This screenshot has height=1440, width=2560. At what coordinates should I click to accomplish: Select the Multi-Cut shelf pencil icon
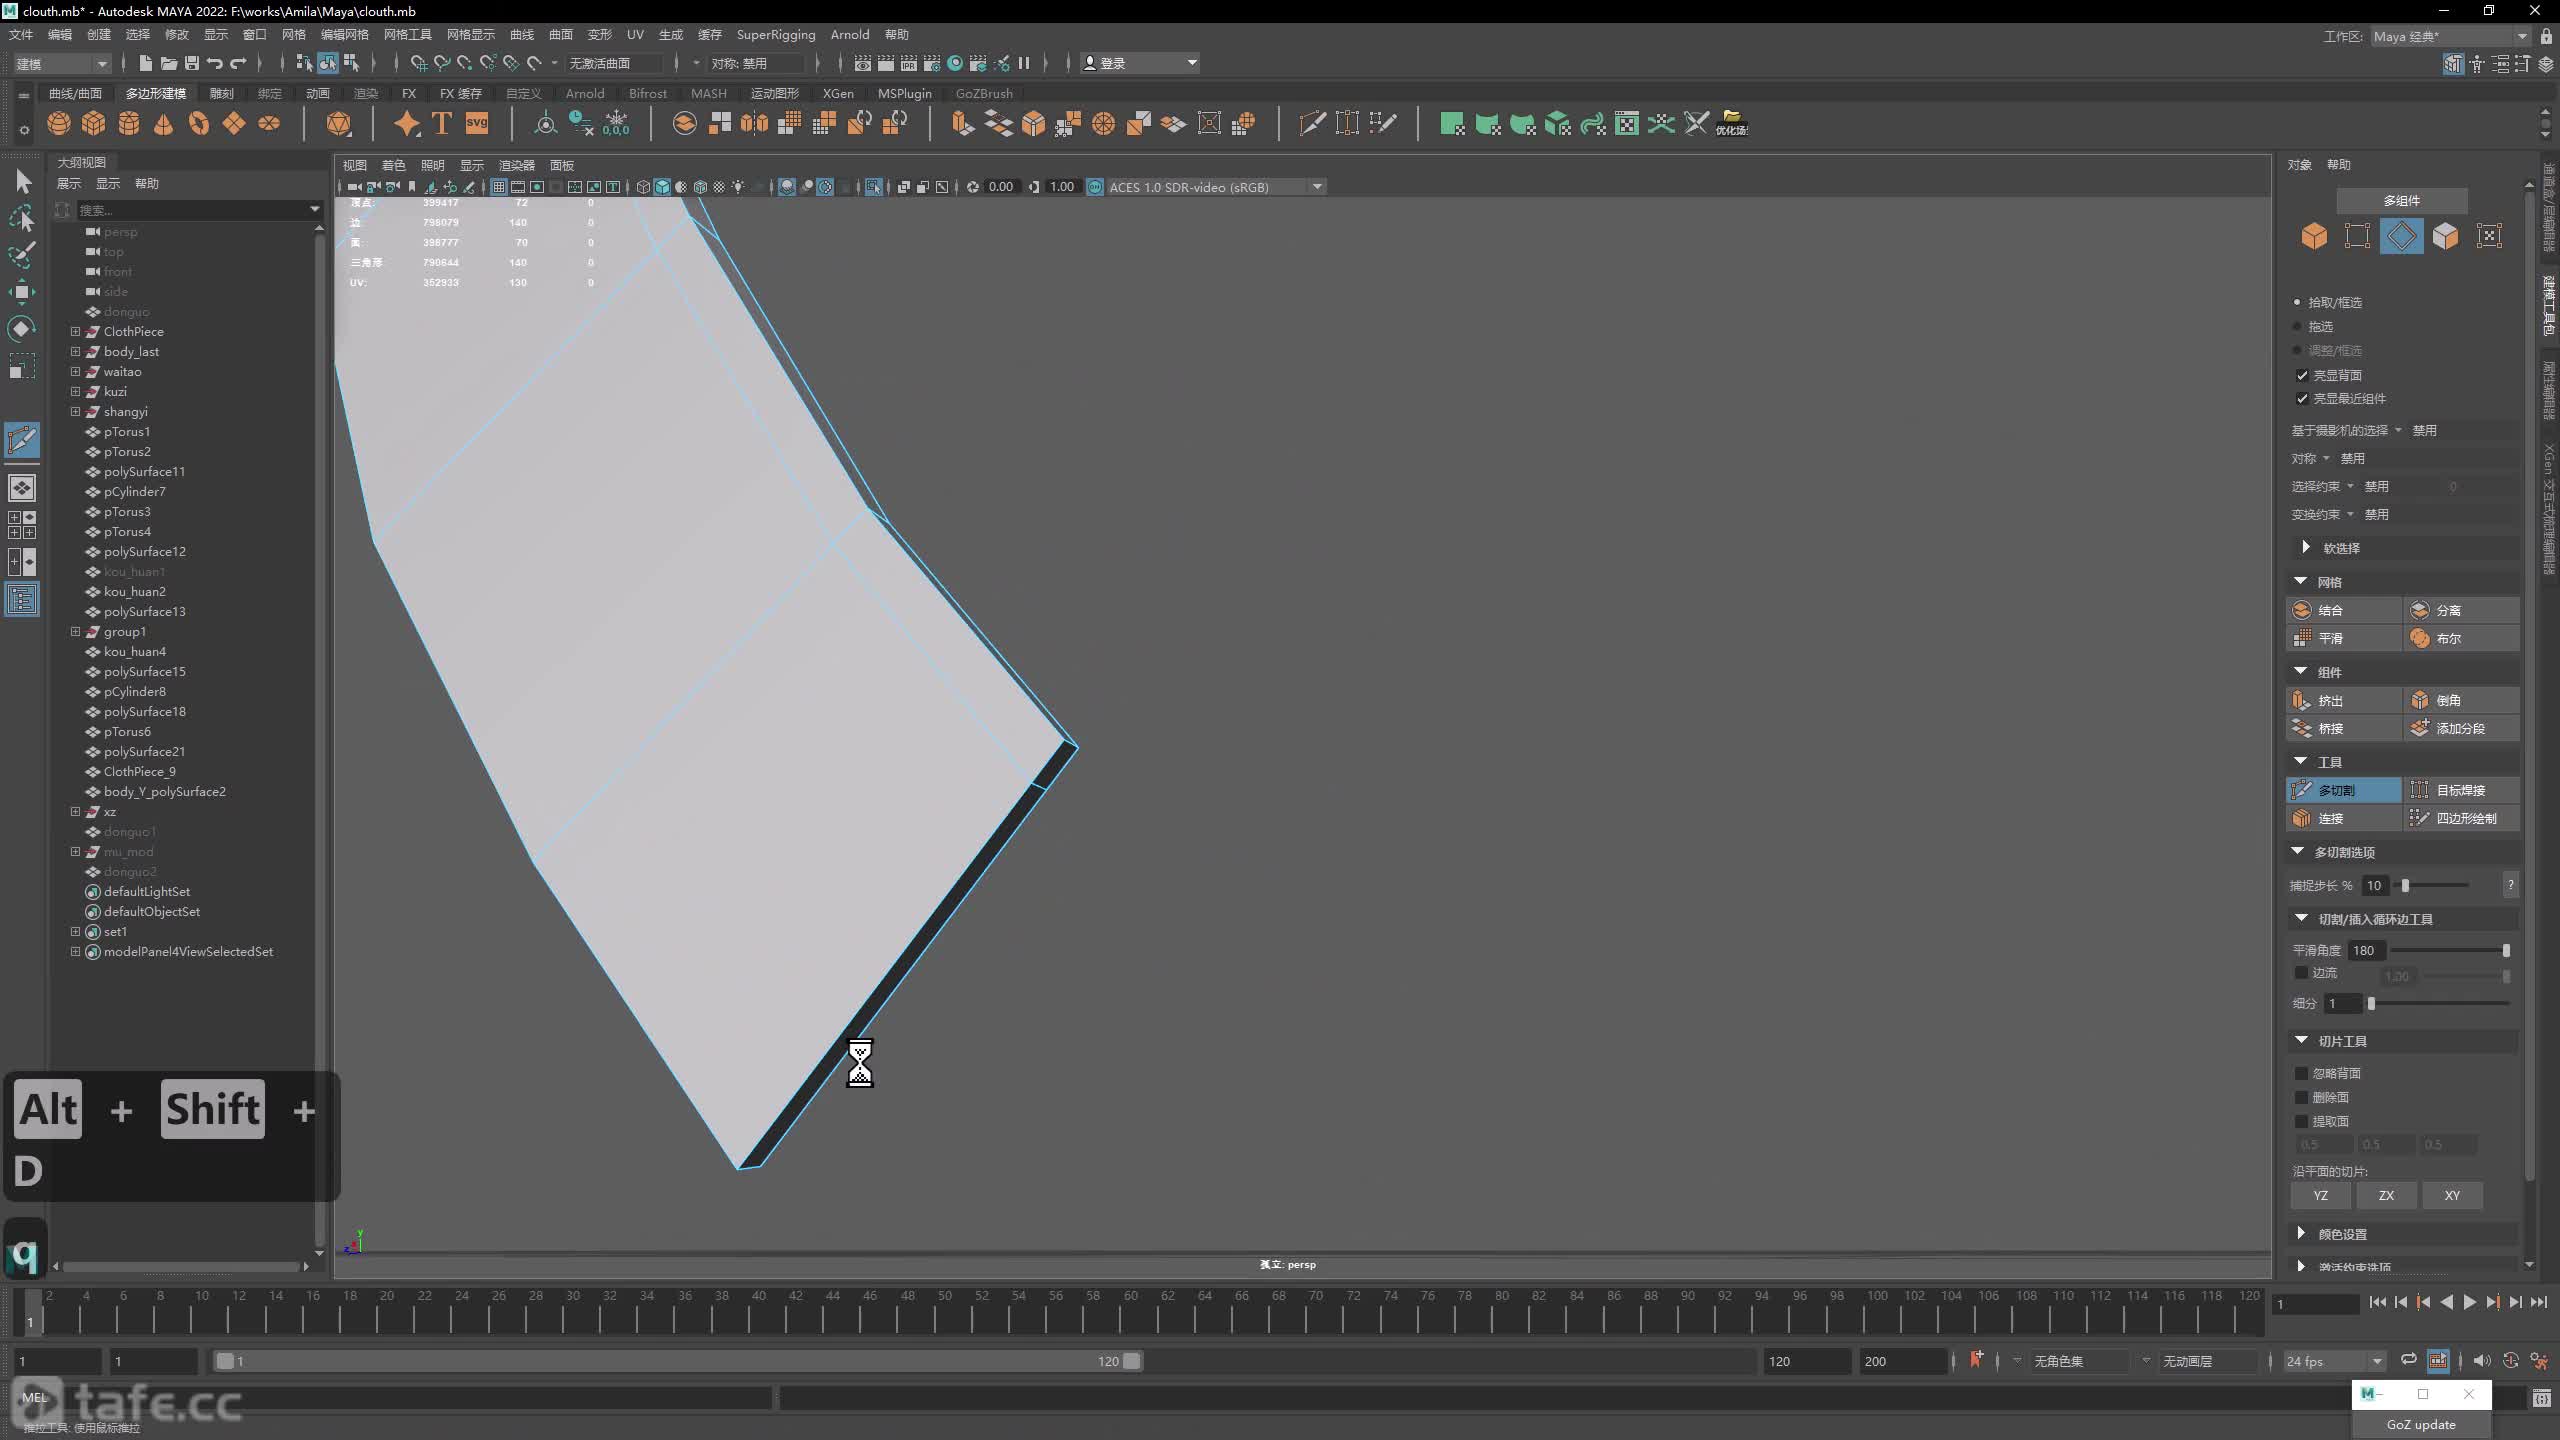[x=1312, y=124]
